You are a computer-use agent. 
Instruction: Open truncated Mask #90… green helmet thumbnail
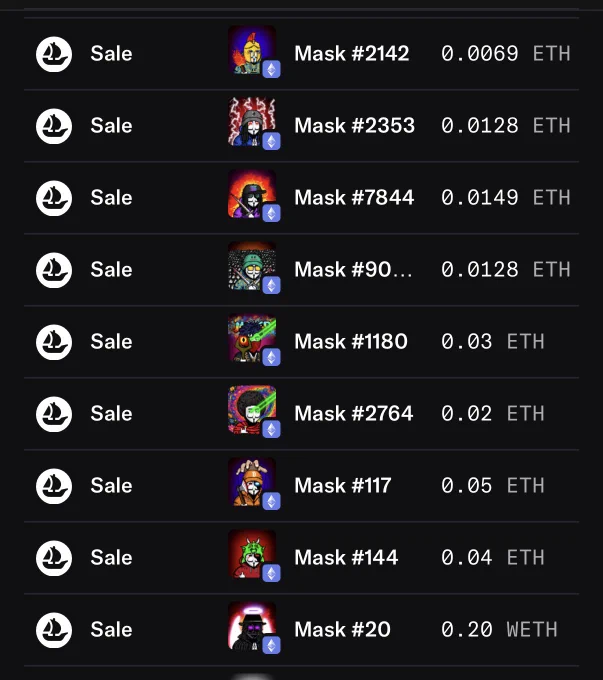pyautogui.click(x=252, y=266)
